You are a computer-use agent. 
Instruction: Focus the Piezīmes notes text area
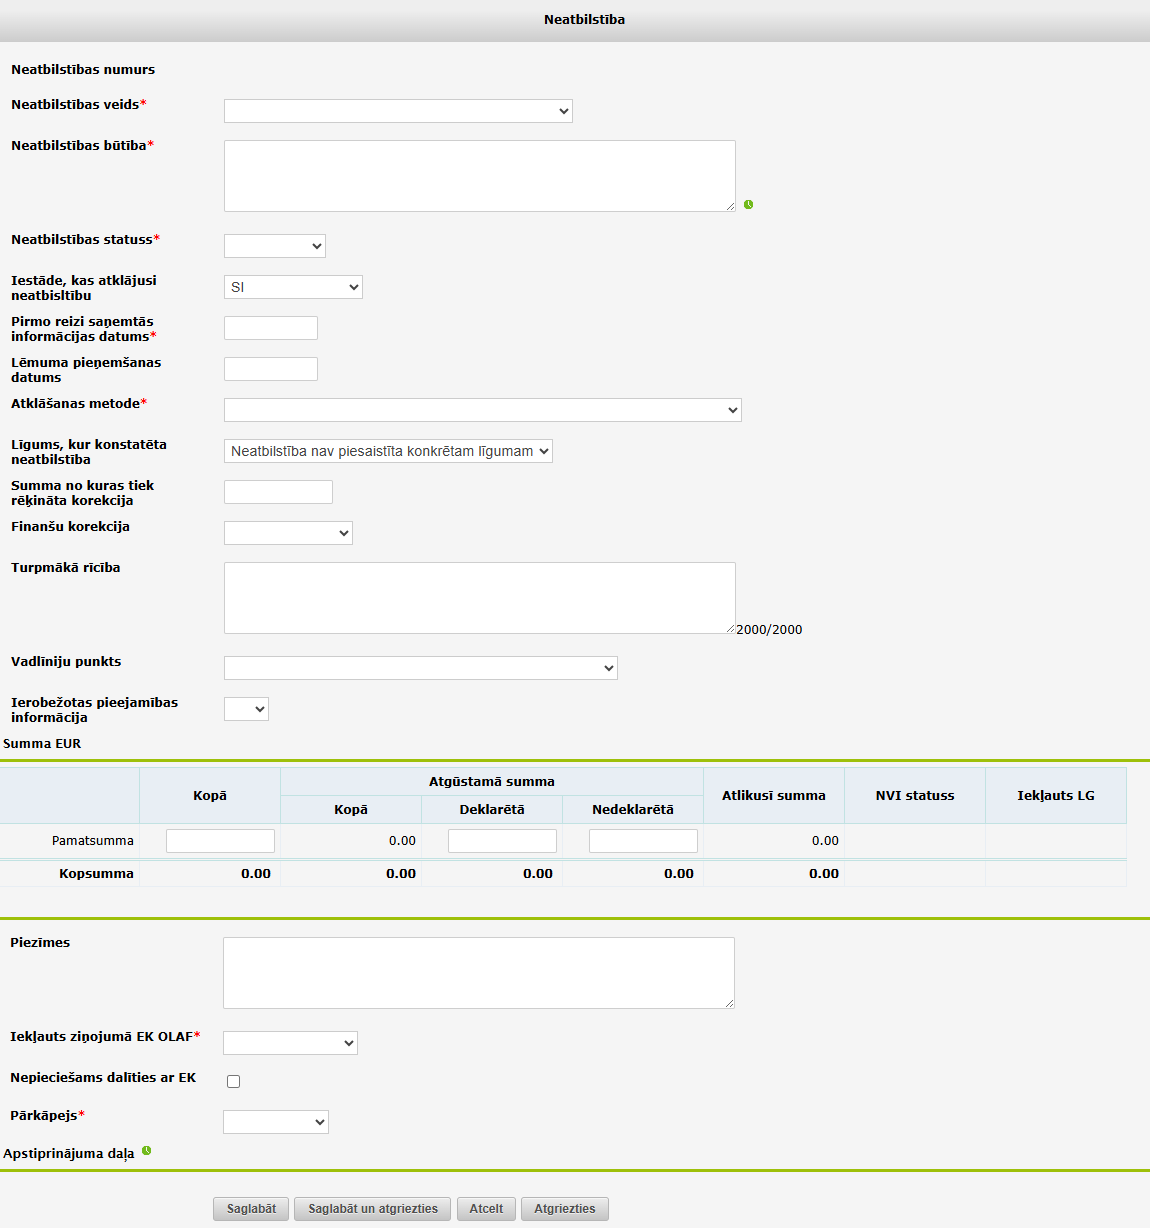coord(478,973)
